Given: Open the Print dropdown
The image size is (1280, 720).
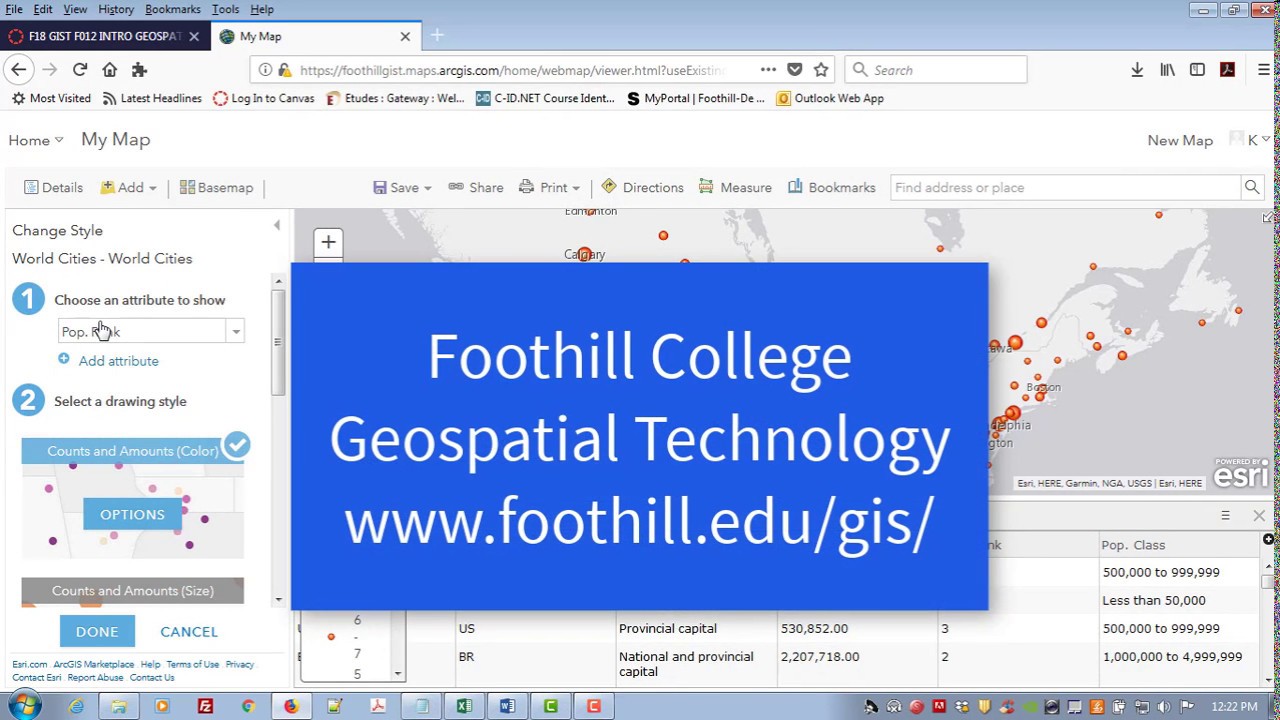Looking at the screenshot, I should click(549, 187).
